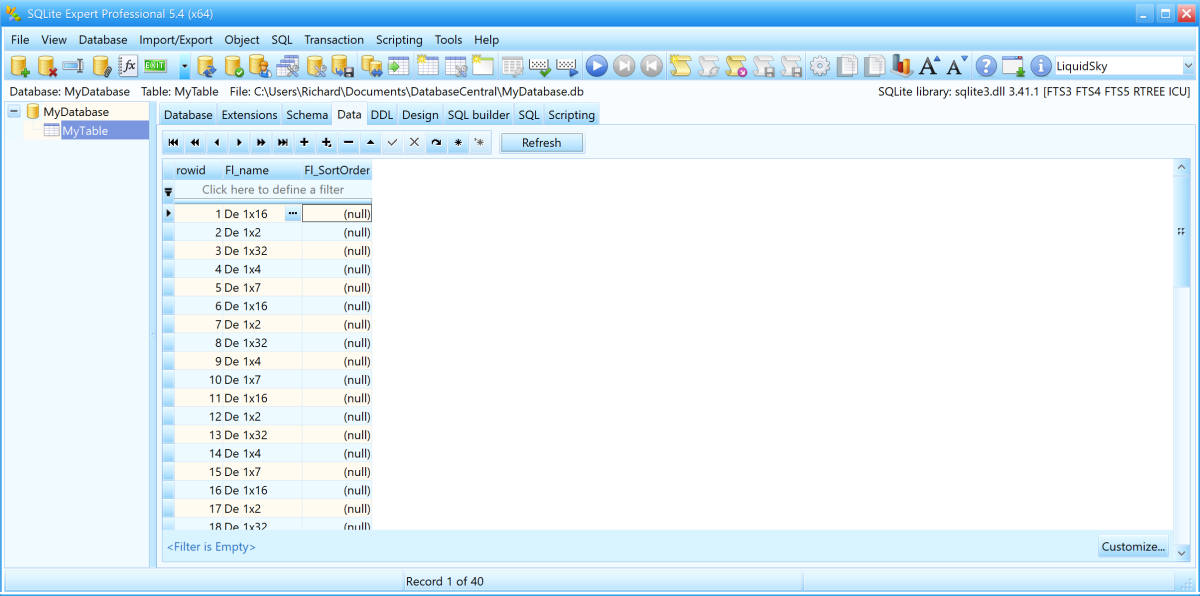The height and width of the screenshot is (596, 1200).
Task: Click the '<Filter is Empty>' text
Action: (211, 547)
